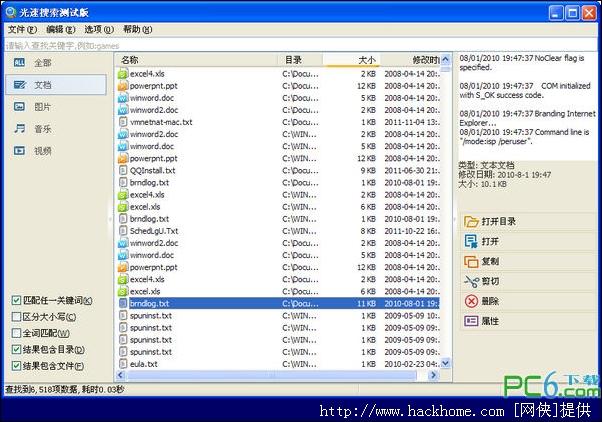Click the 删除 red delete icon
The height and width of the screenshot is (422, 602).
pos(471,301)
